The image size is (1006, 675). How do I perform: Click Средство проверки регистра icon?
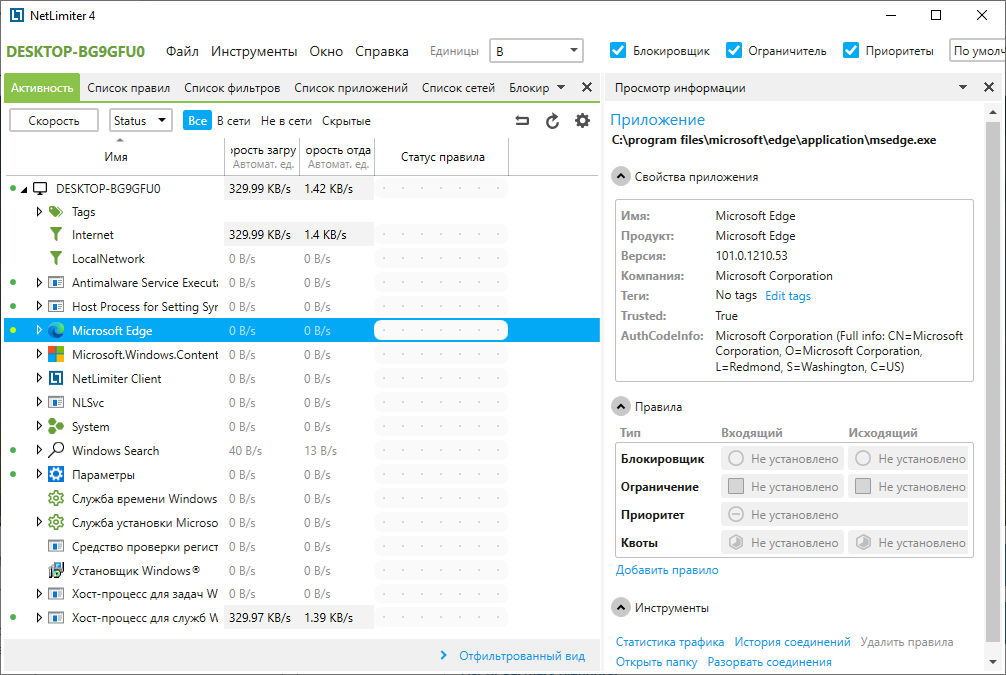point(56,547)
